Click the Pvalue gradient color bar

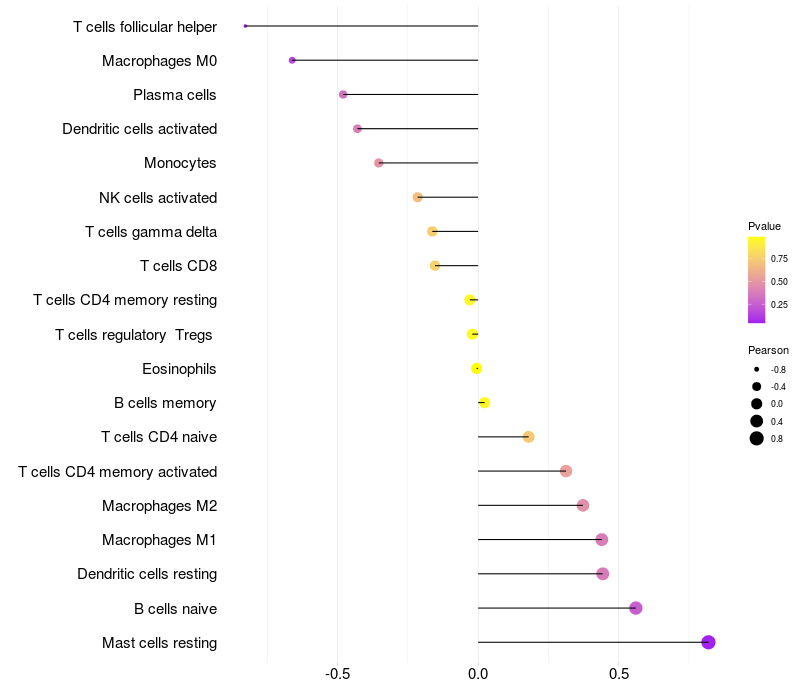[x=757, y=280]
